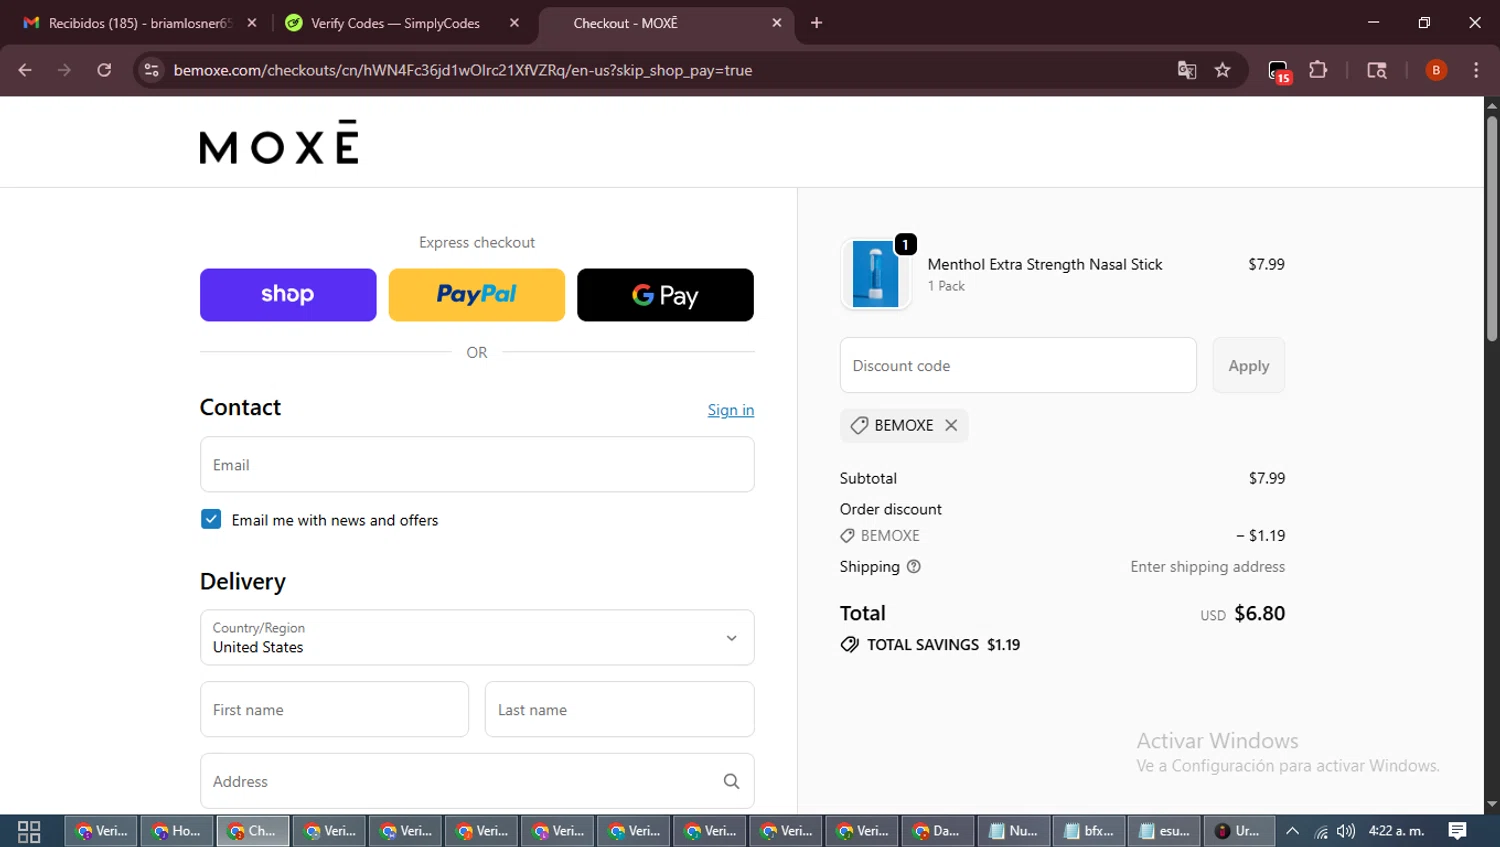The image size is (1500, 847).
Task: Open the extension with red 15 badge
Action: click(x=1279, y=71)
